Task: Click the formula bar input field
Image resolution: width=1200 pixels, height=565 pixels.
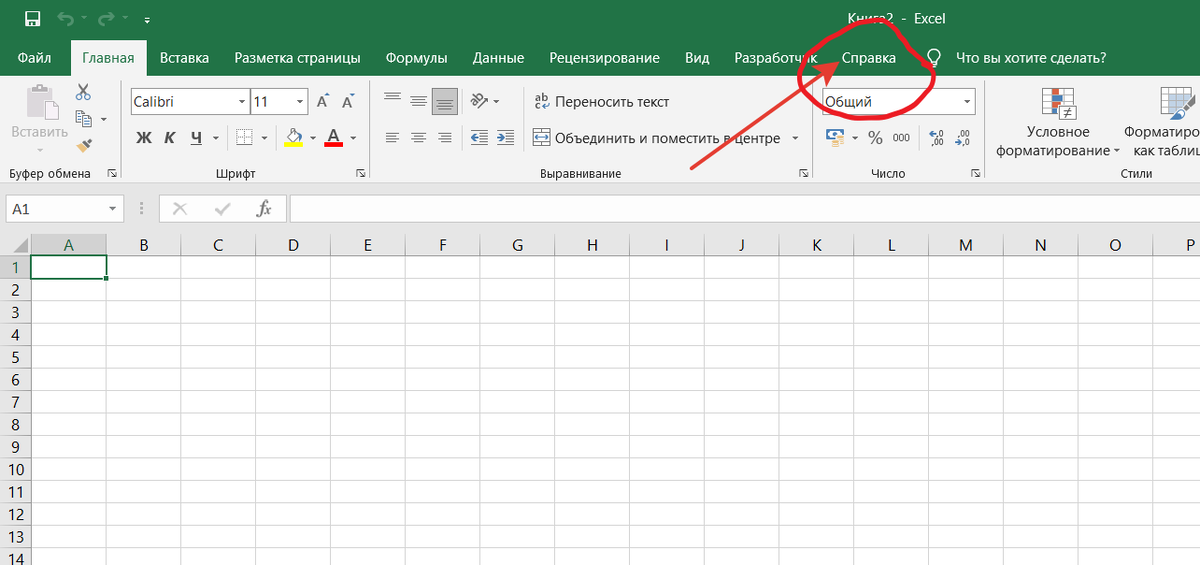Action: (744, 209)
